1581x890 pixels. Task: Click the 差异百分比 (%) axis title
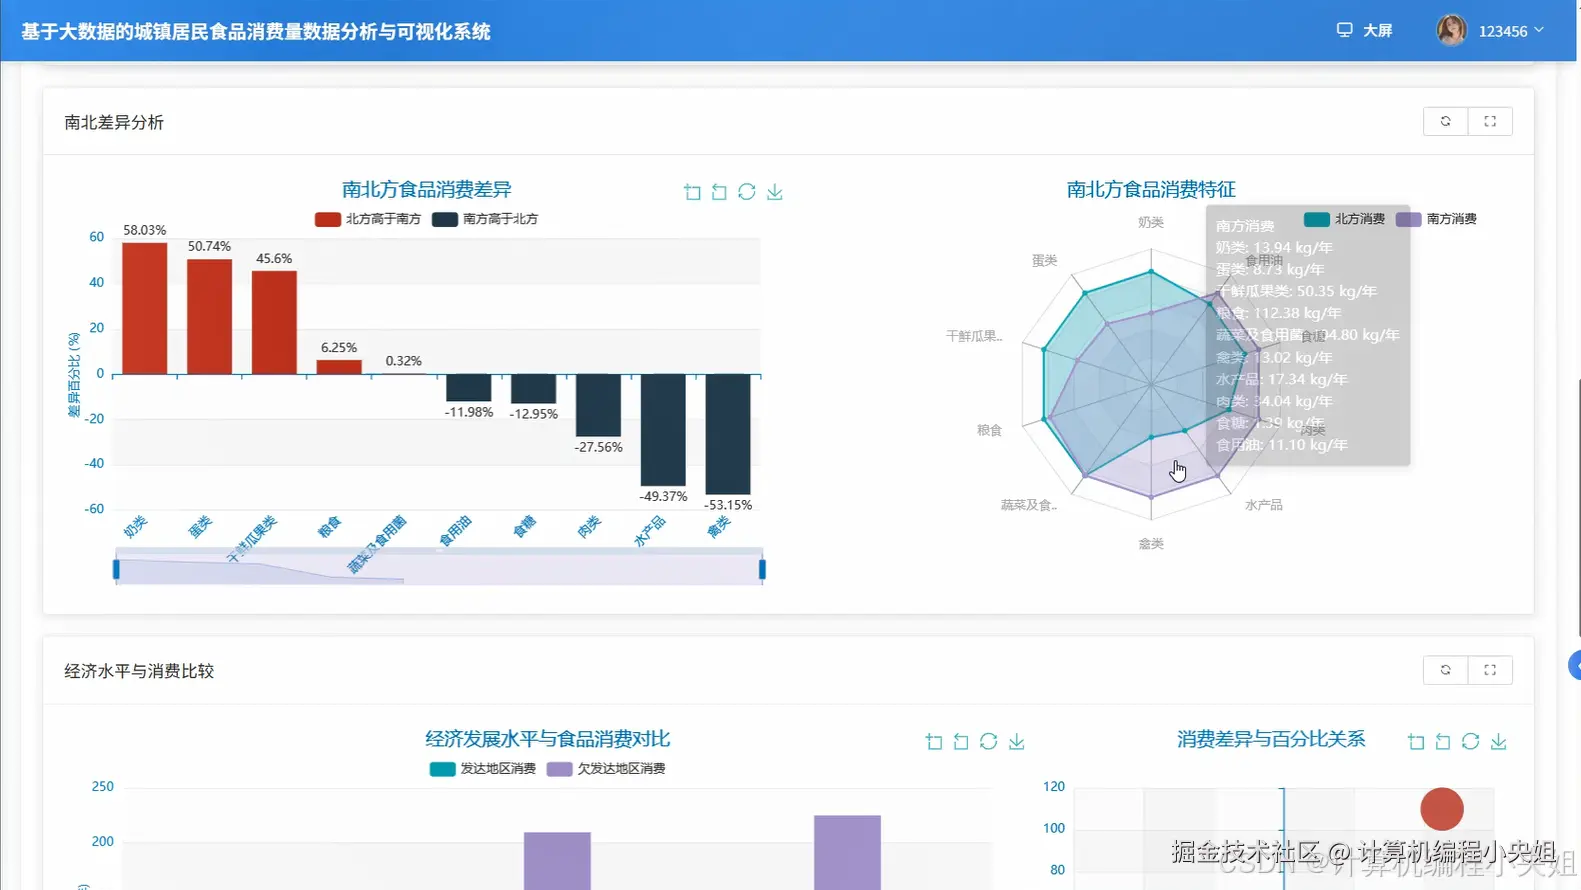click(74, 375)
